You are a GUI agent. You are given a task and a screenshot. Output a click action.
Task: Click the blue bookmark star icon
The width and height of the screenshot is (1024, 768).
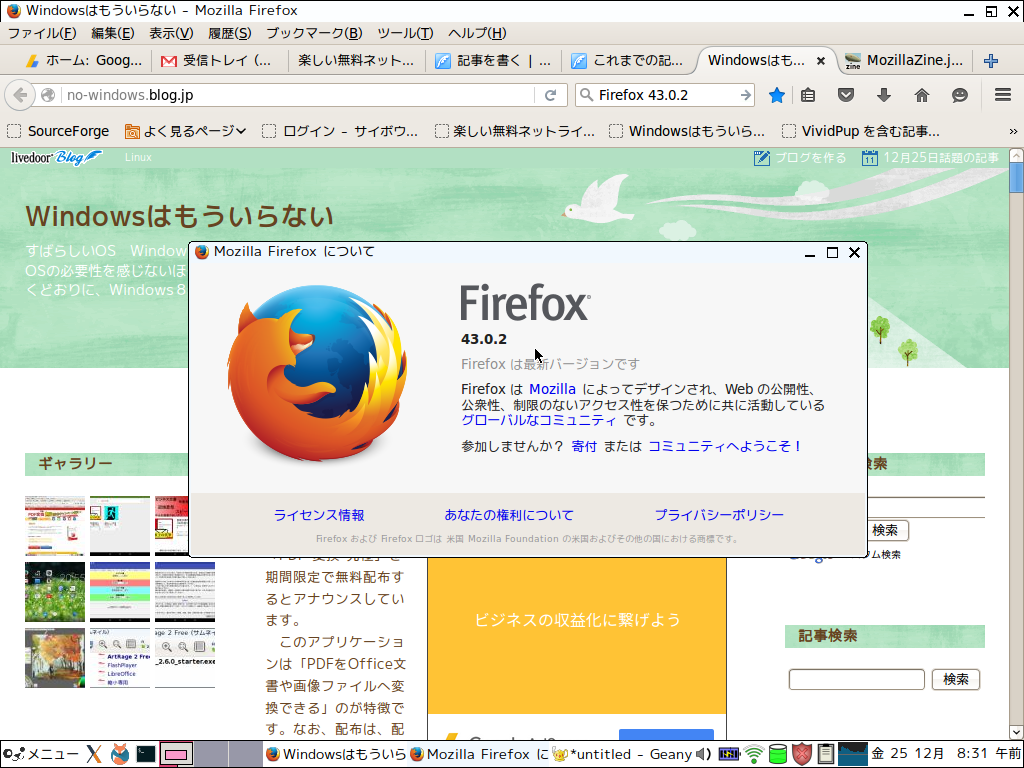tap(776, 95)
